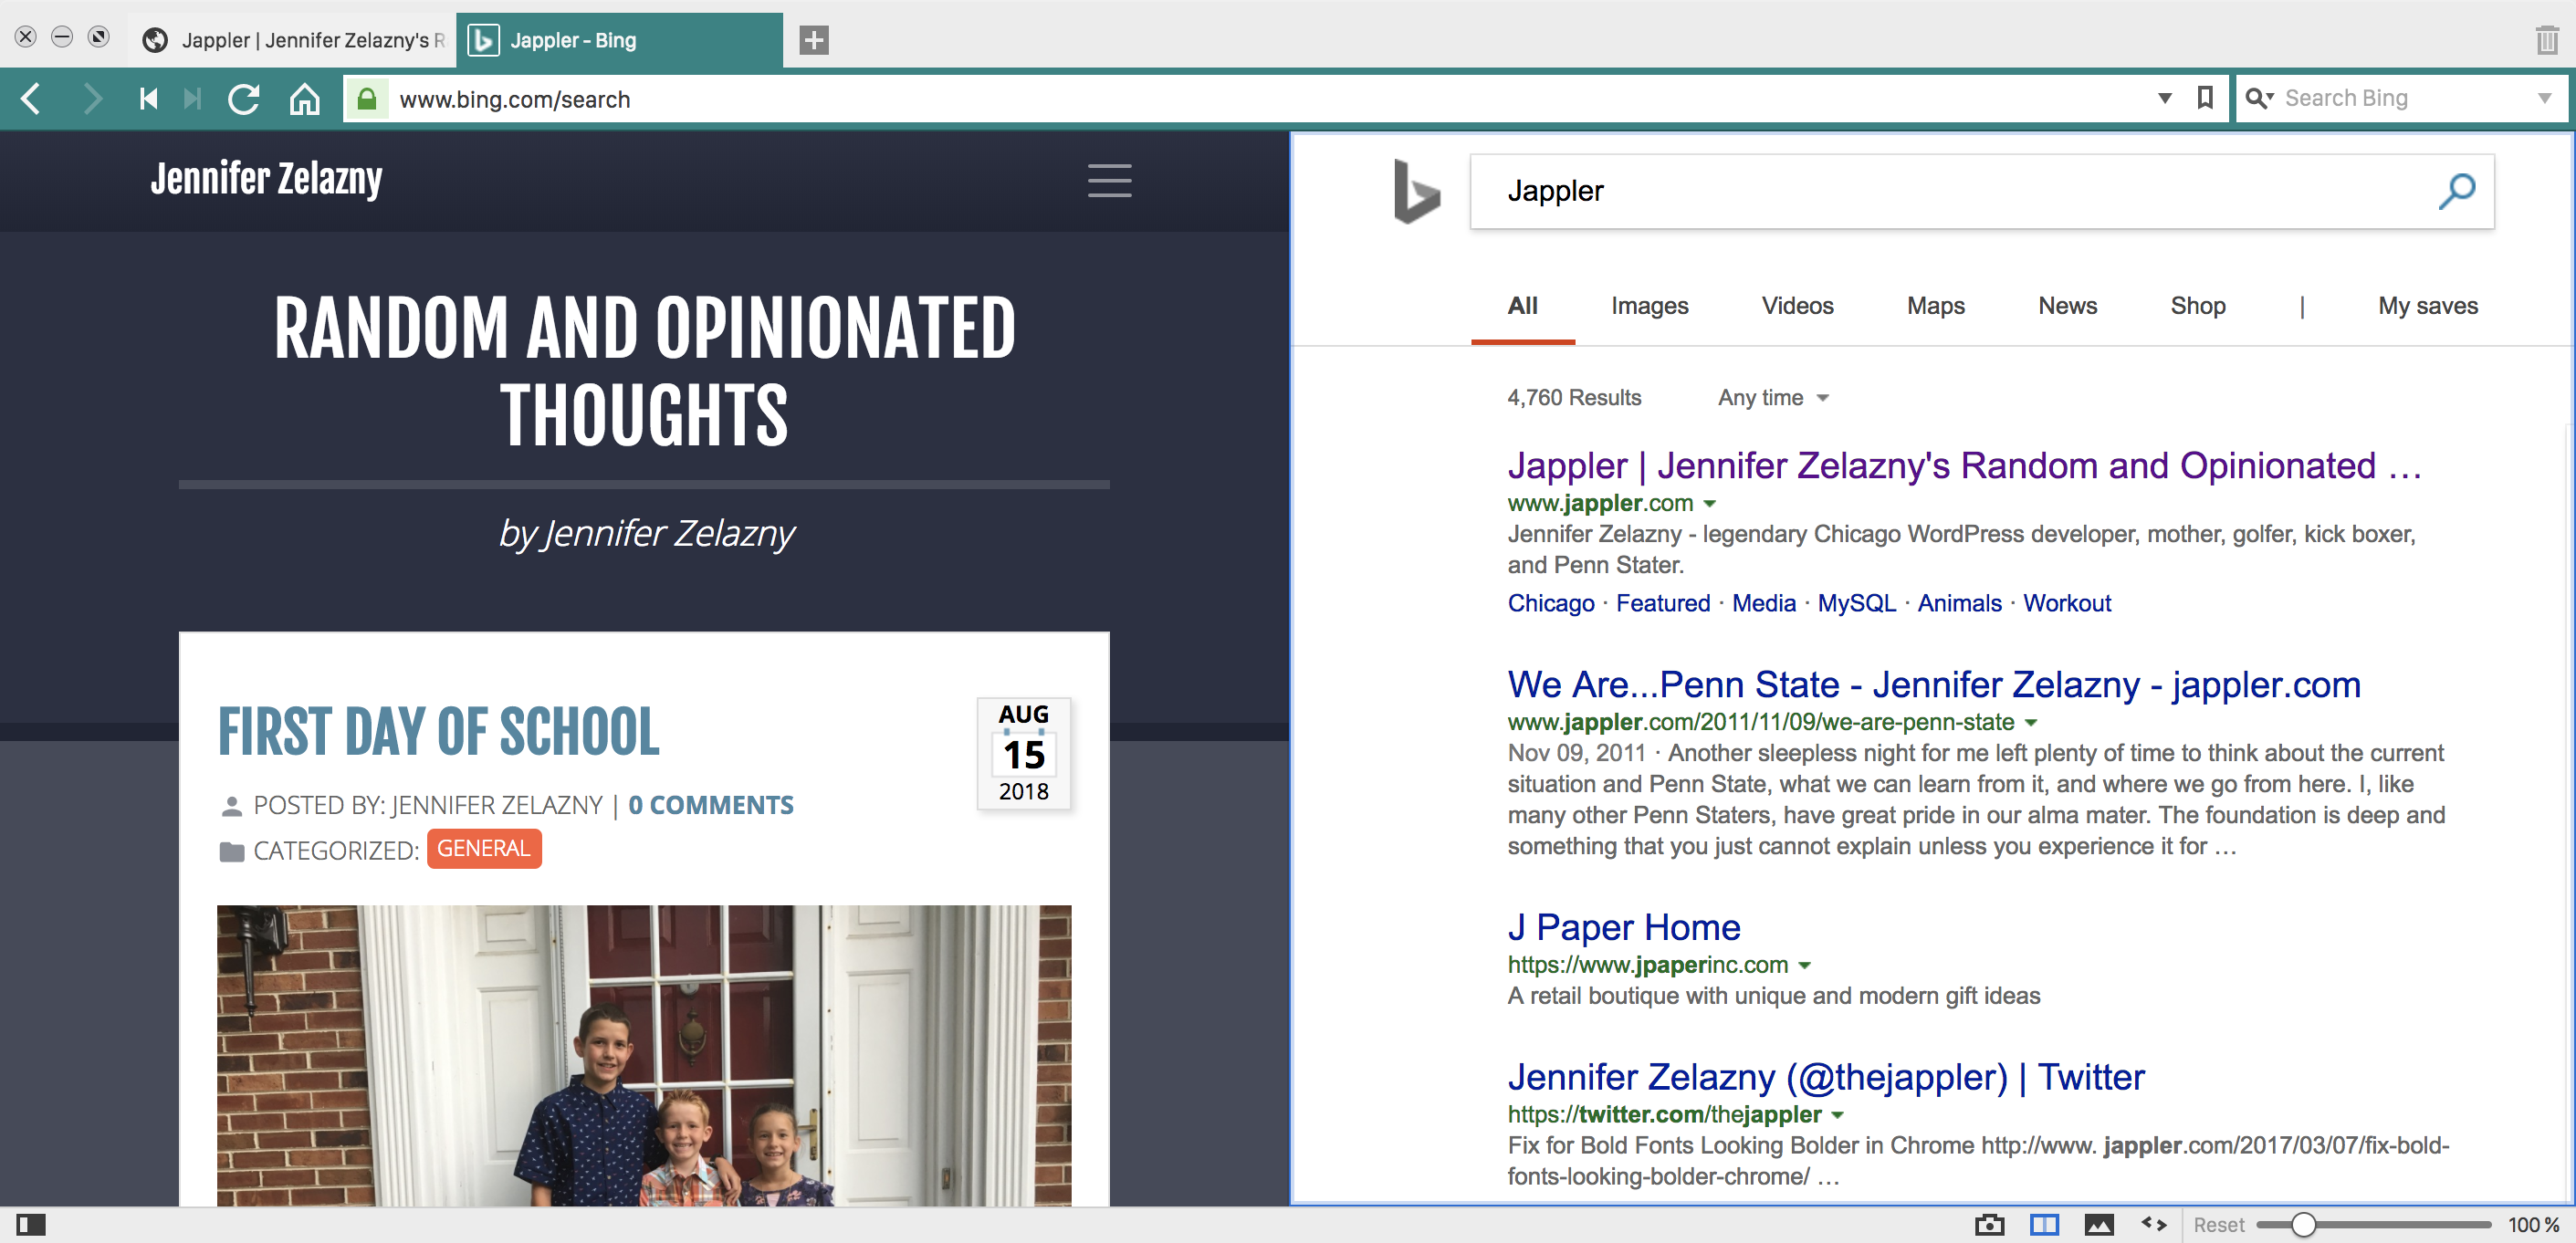Follow the Featured sitelink
This screenshot has height=1243, width=2576.
[x=1663, y=603]
